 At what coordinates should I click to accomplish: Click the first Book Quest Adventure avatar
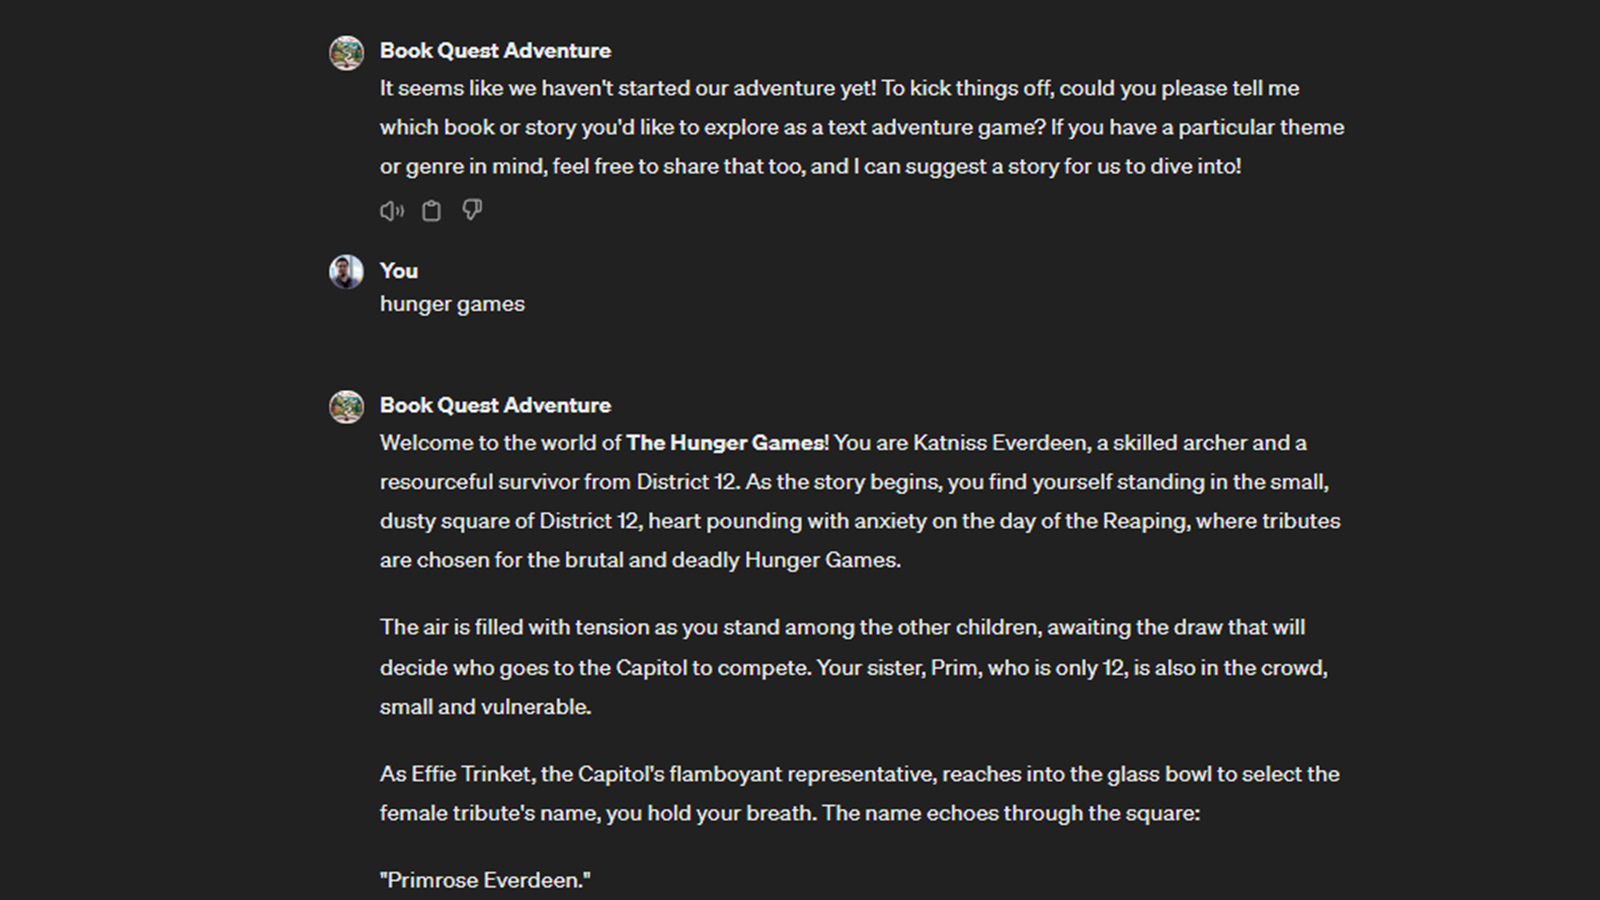pos(346,53)
